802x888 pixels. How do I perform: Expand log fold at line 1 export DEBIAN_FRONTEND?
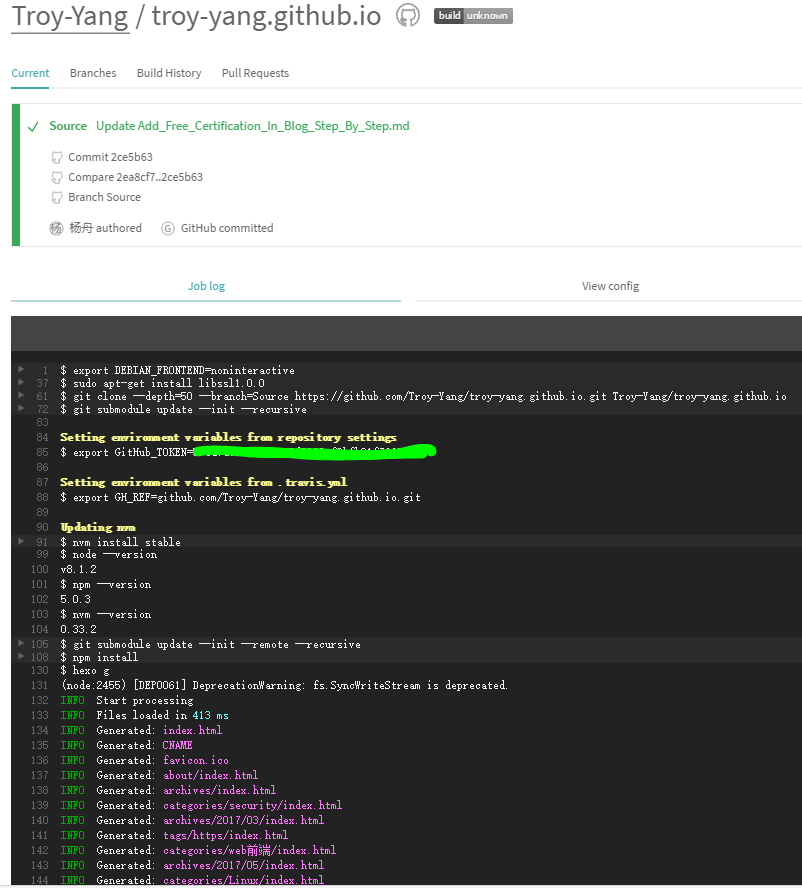(22, 369)
